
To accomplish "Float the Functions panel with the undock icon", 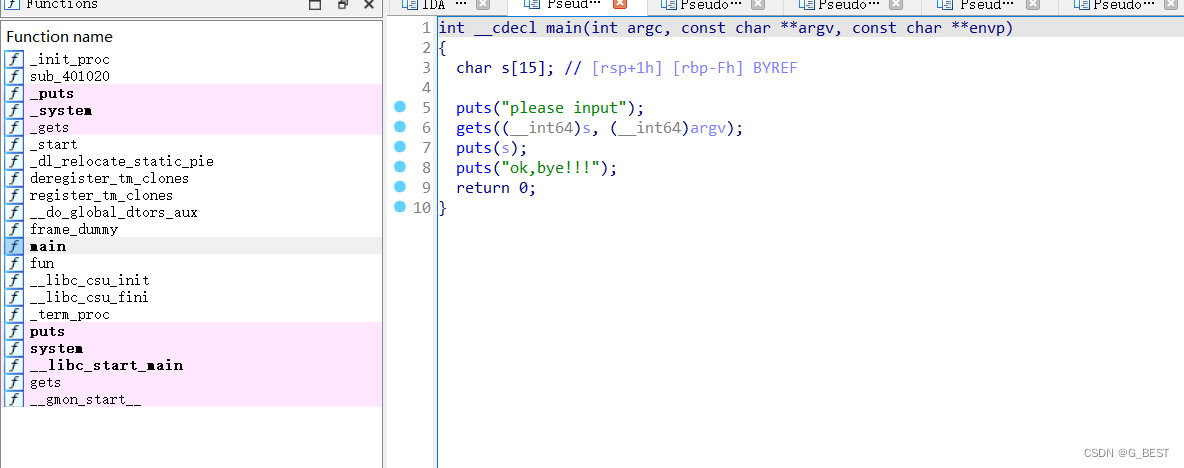I will tap(343, 5).
